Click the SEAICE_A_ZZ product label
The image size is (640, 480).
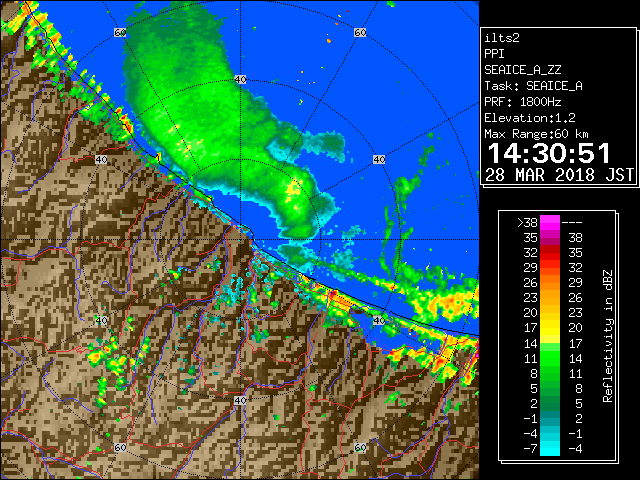(523, 70)
